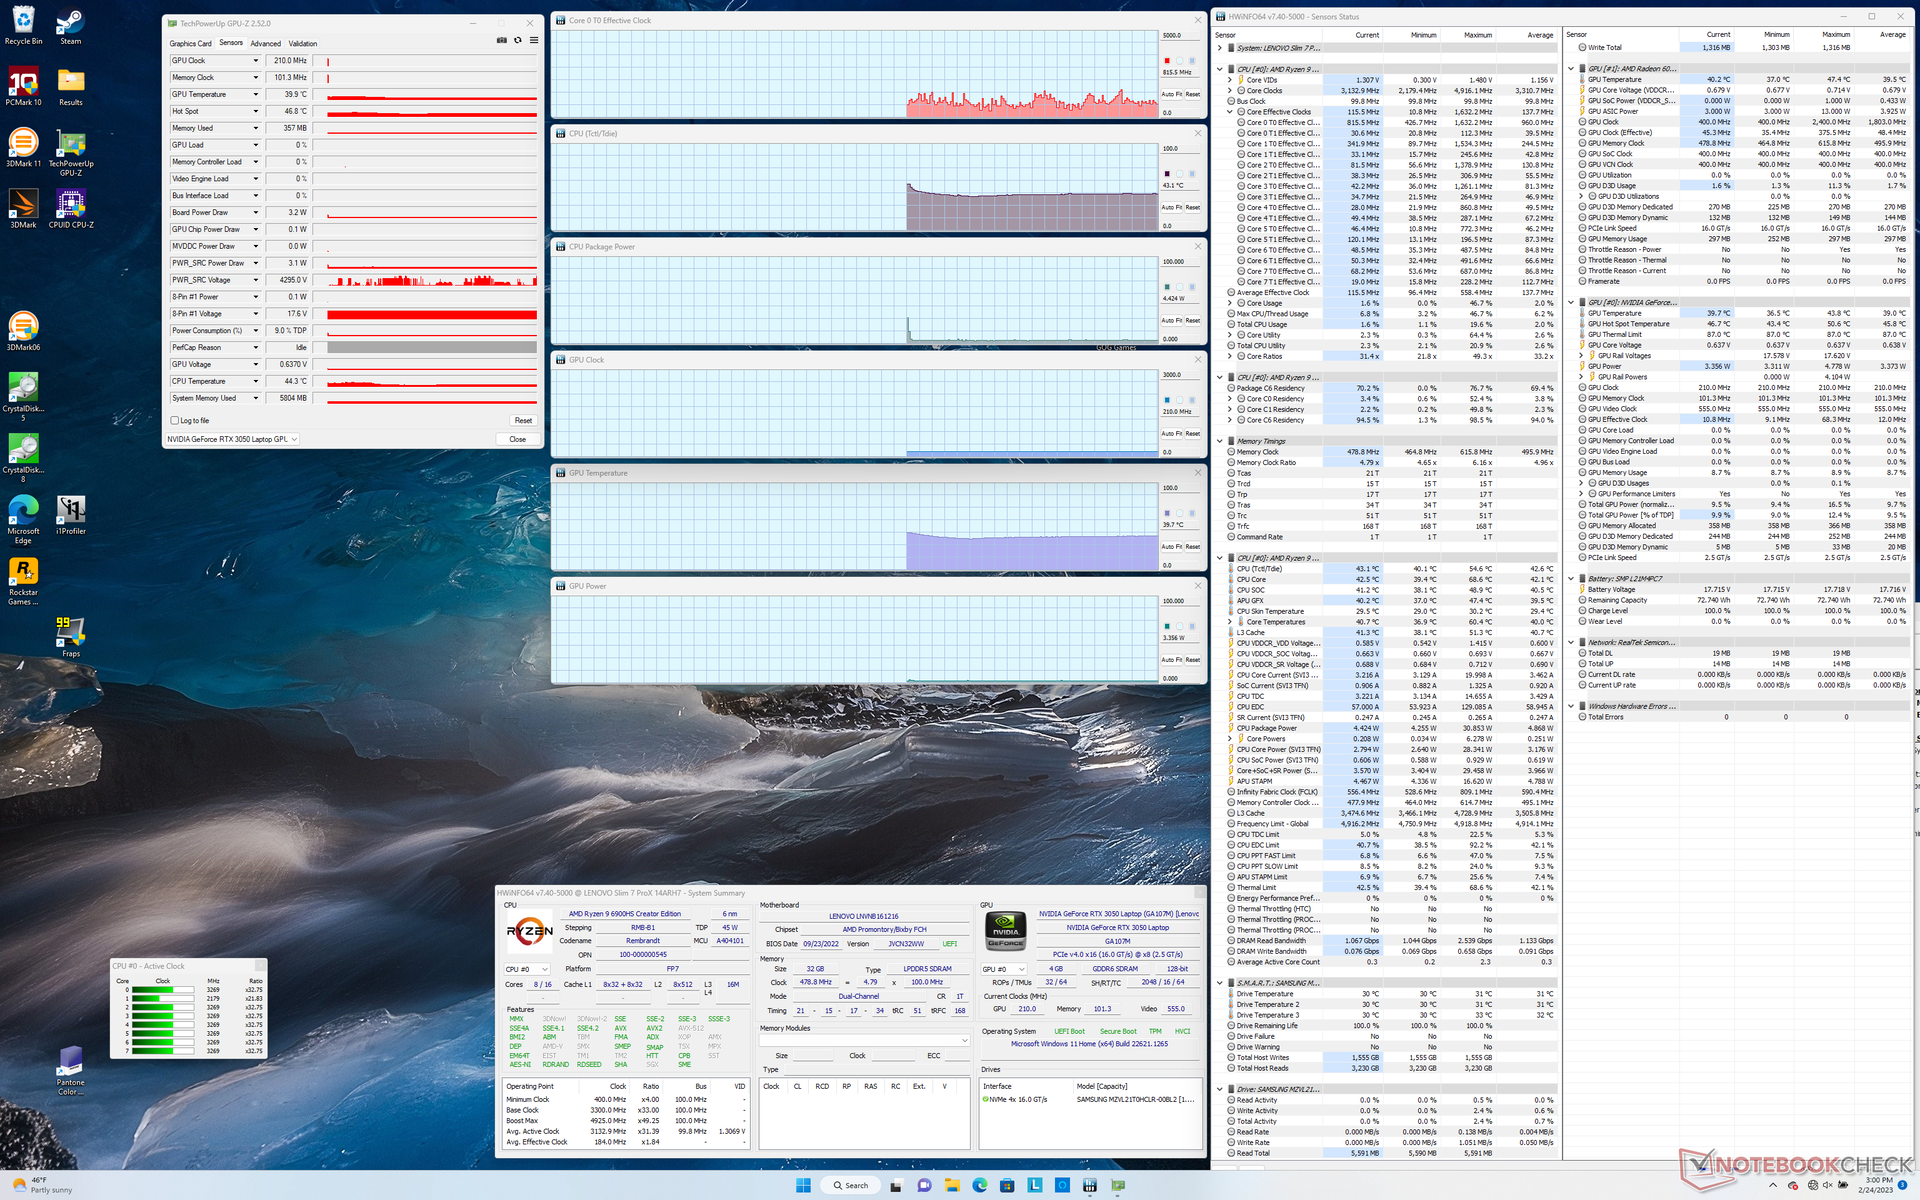Open Teams Chat taskbar icon
The width and height of the screenshot is (1920, 1200).
(924, 1185)
